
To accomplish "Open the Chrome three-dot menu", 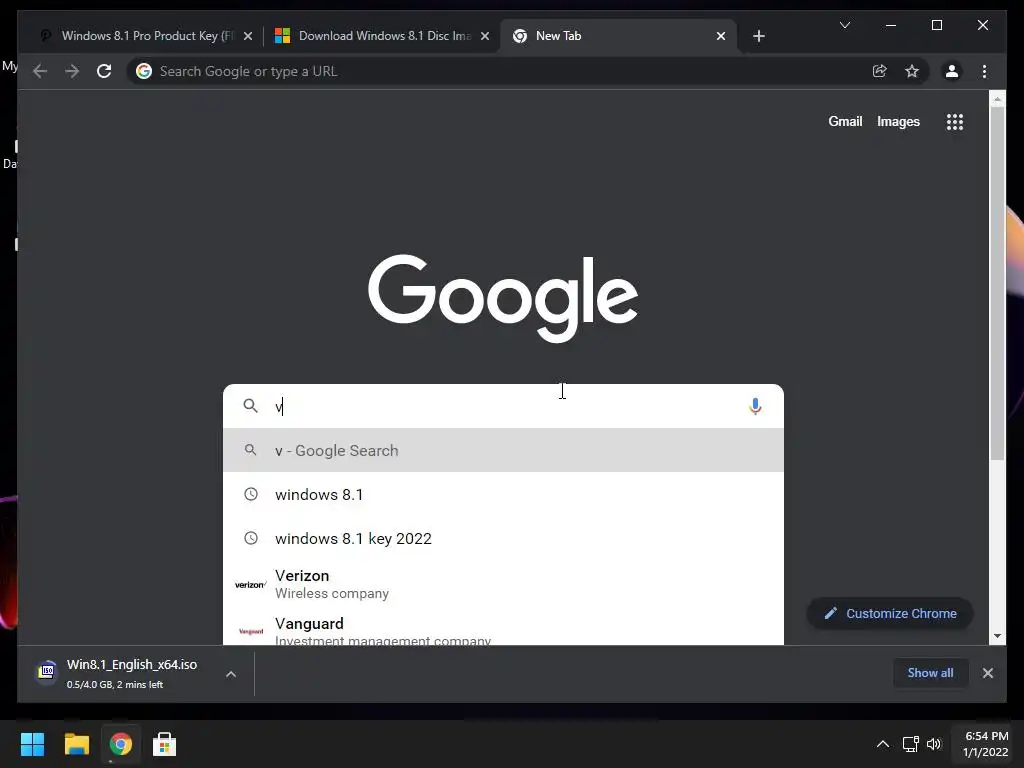I will tap(984, 71).
